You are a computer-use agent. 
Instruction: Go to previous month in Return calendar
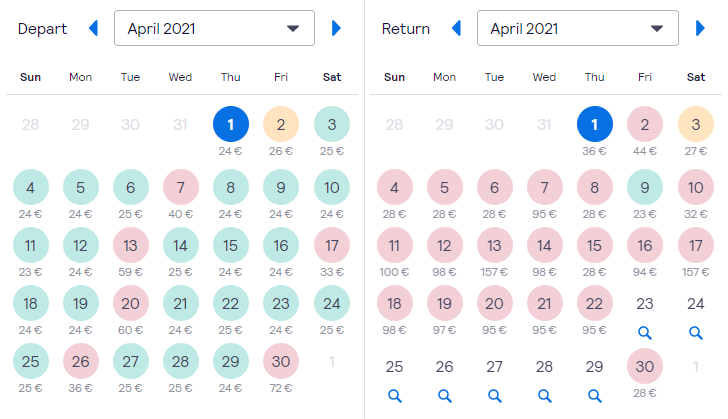tap(457, 28)
